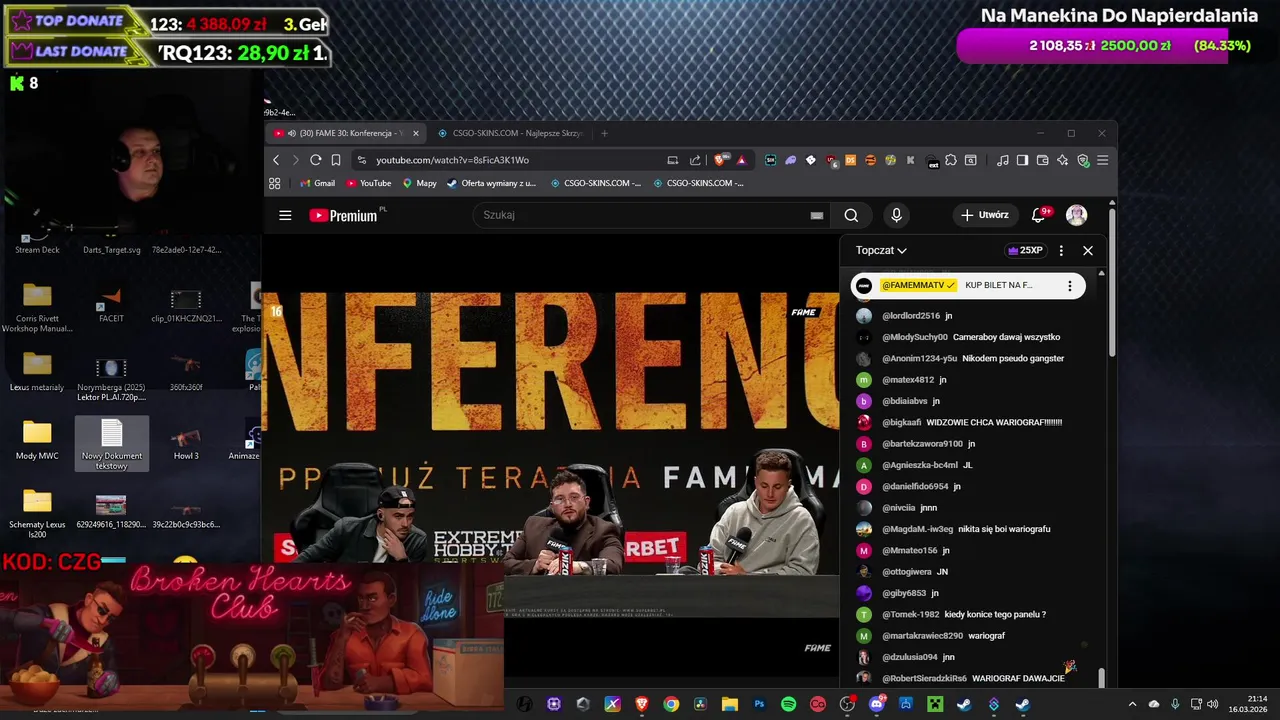The image size is (1280, 720).
Task: Click chat username @martakrawiec8290
Action: coord(923,636)
